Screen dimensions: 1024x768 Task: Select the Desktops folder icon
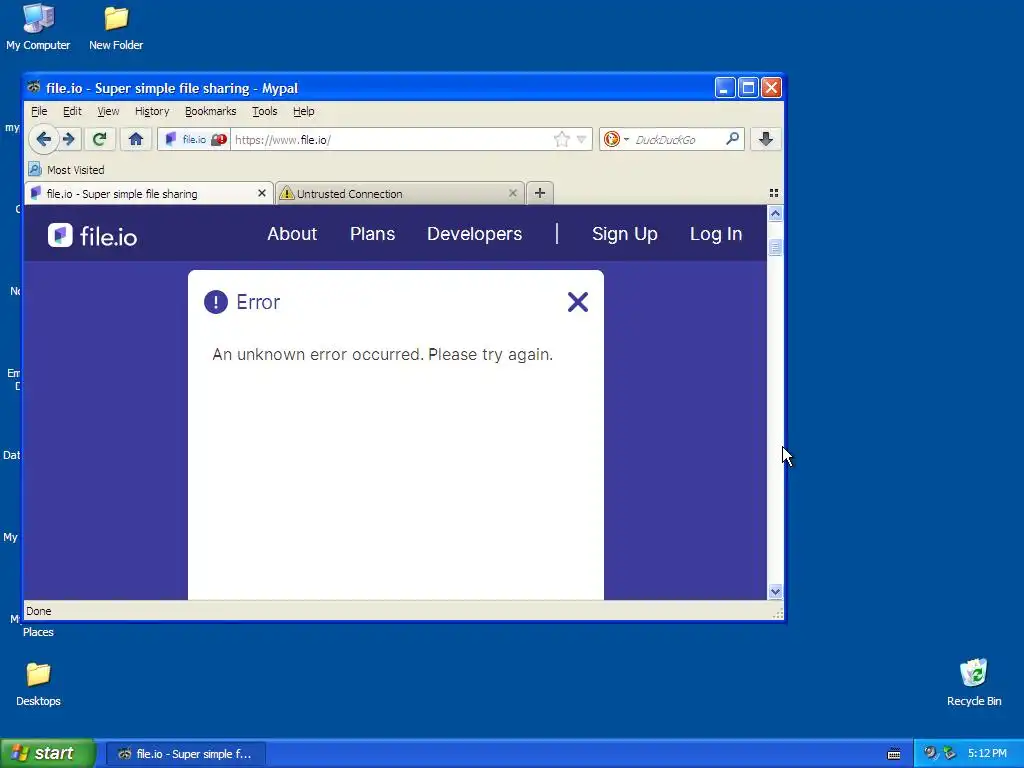click(x=38, y=684)
